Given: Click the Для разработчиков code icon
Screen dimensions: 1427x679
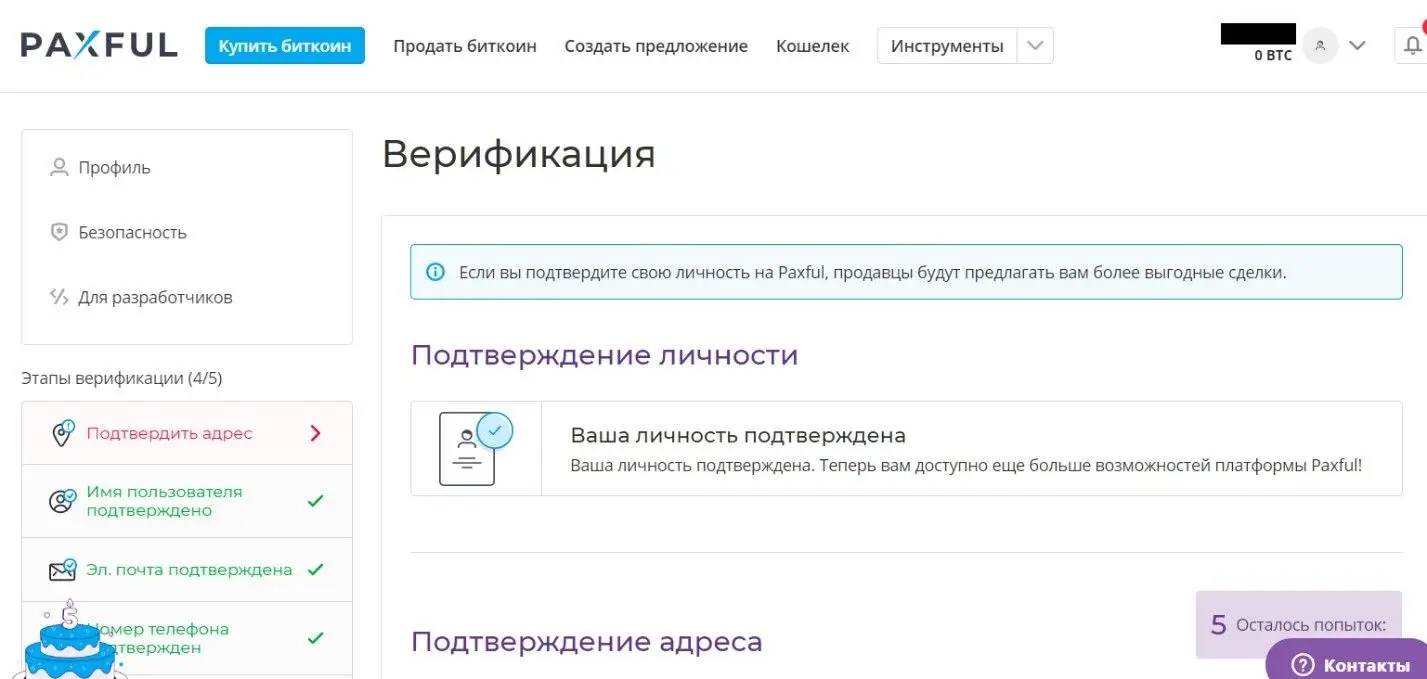Looking at the screenshot, I should (x=59, y=297).
